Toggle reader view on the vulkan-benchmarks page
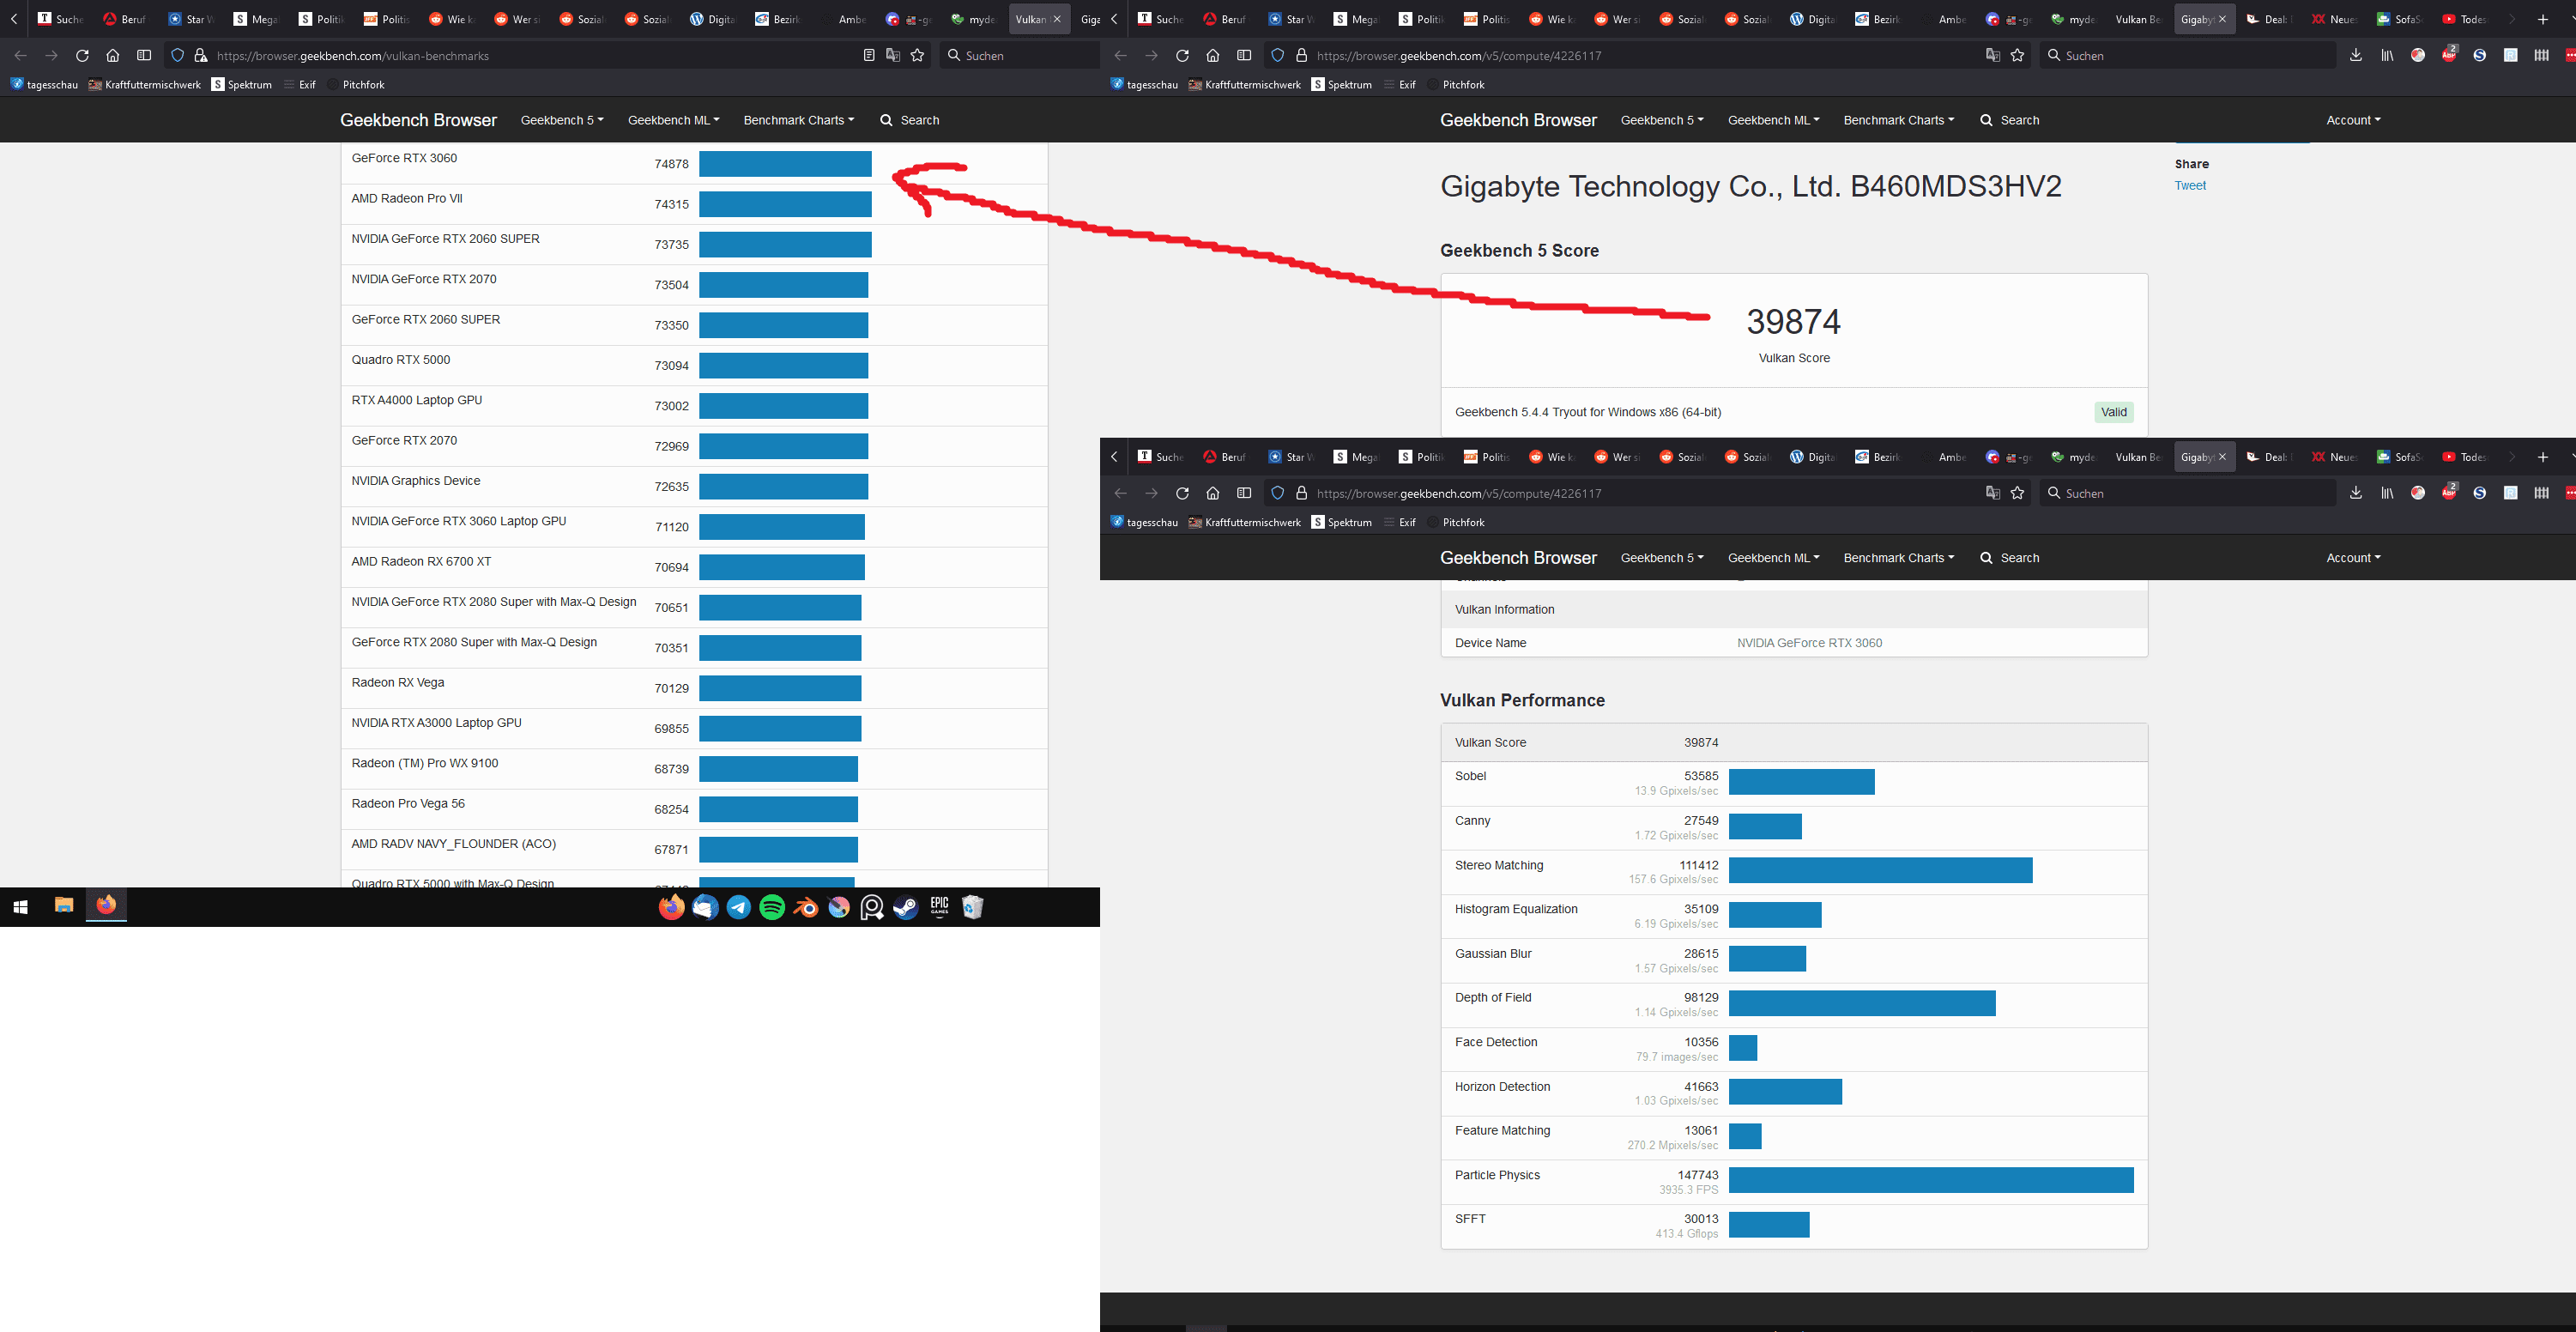 [868, 56]
